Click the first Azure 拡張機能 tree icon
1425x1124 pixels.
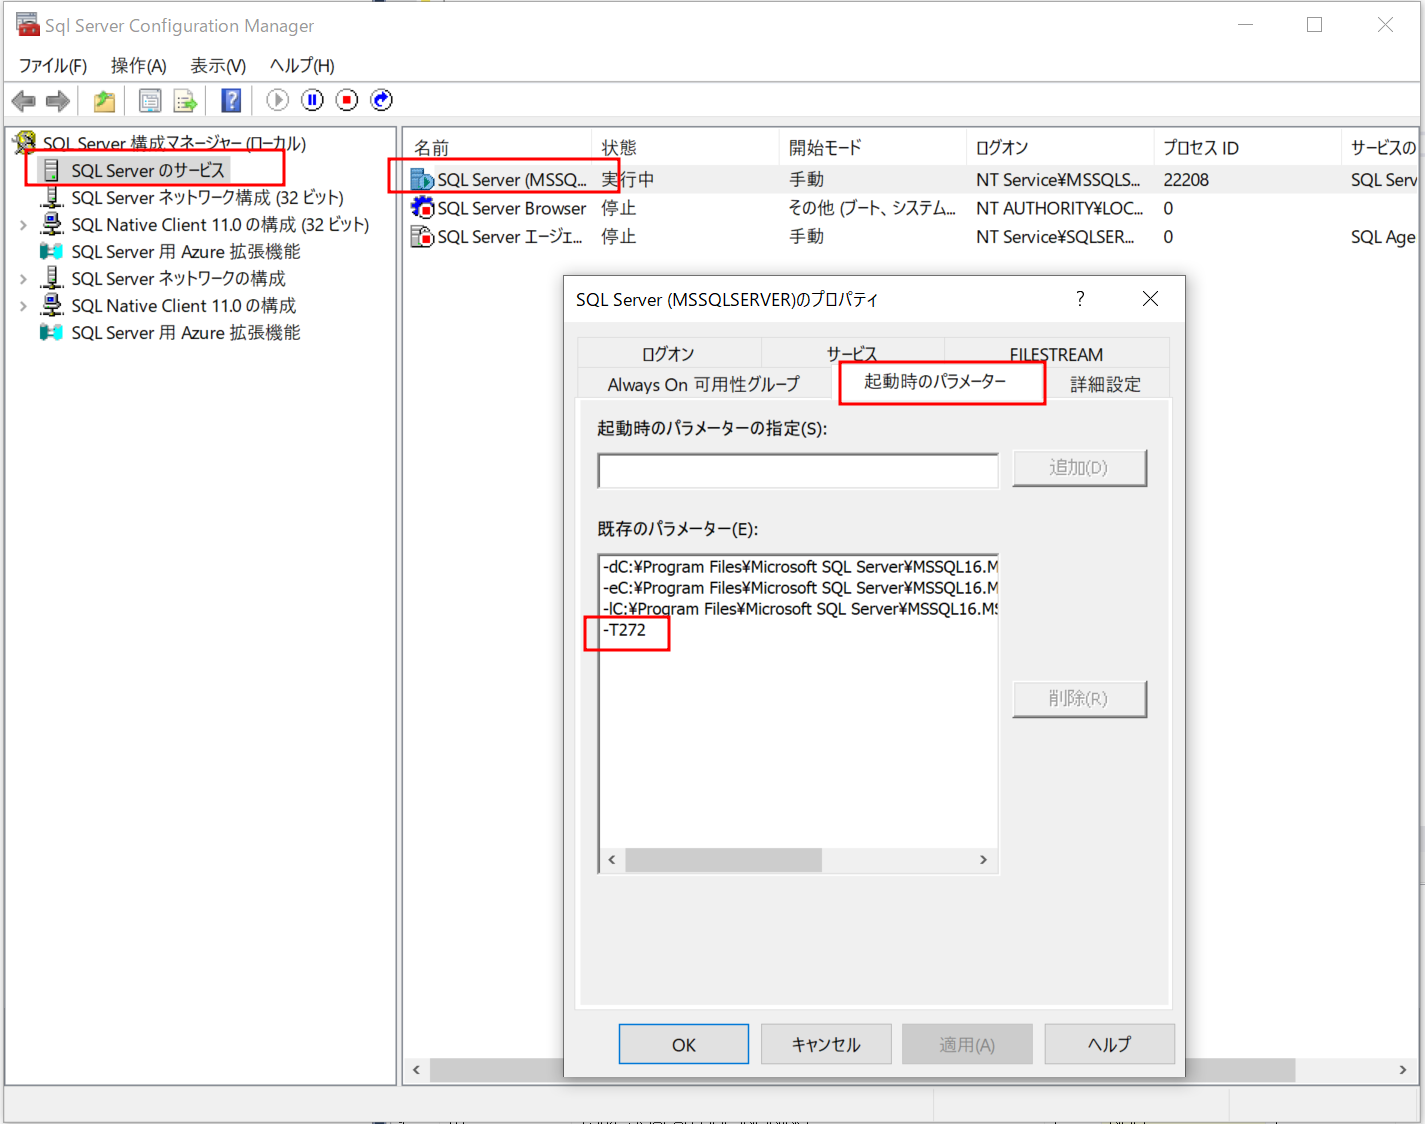click(52, 252)
